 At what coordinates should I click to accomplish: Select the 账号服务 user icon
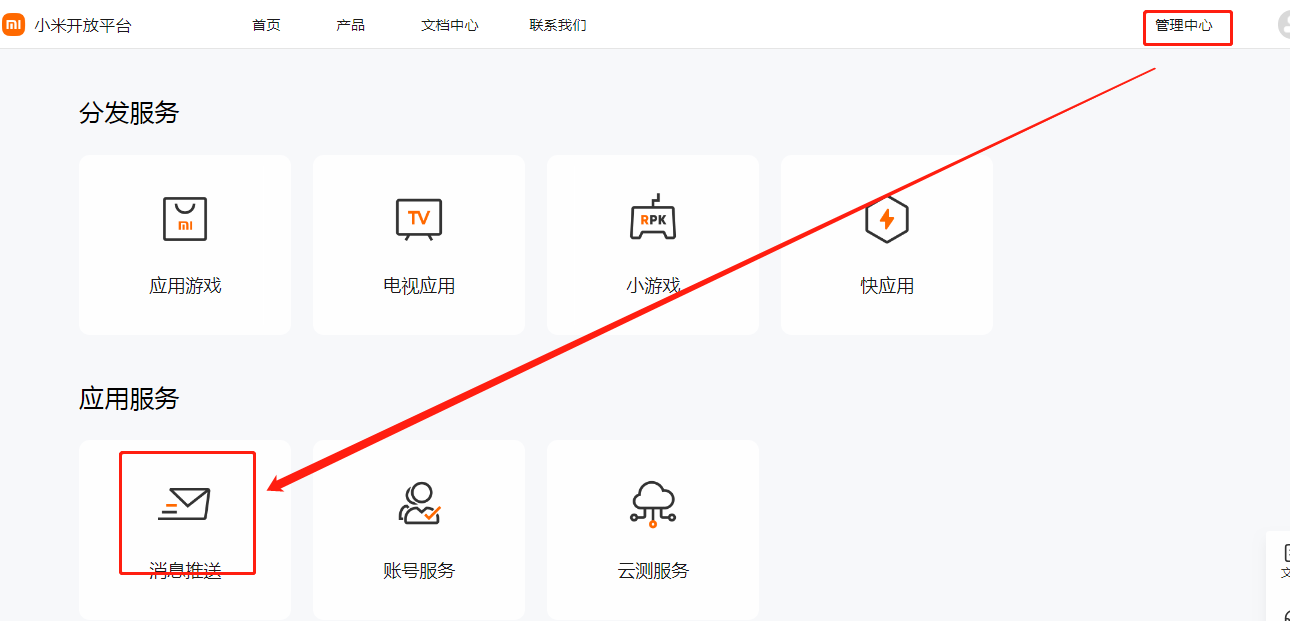(419, 504)
